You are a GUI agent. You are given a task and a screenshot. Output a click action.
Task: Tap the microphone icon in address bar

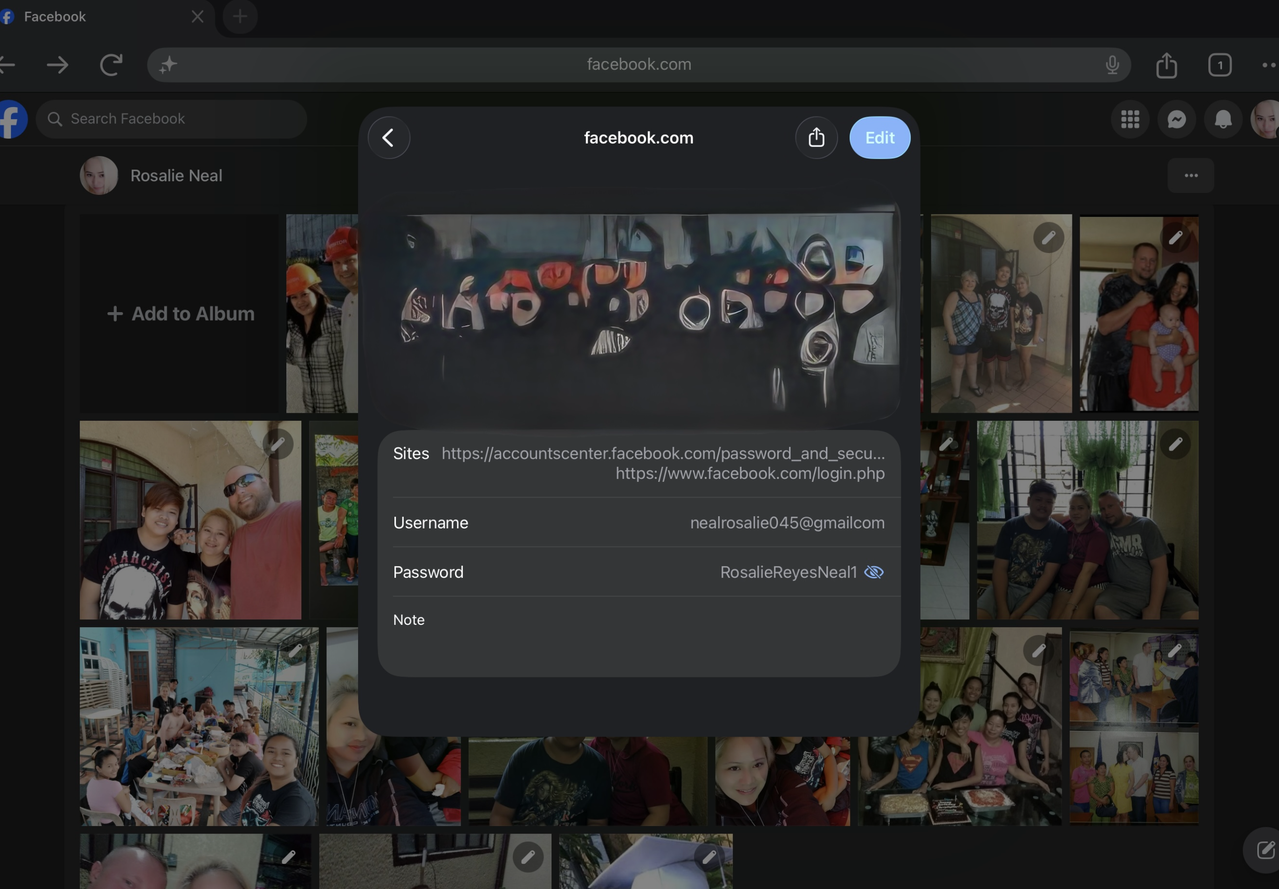point(1112,65)
